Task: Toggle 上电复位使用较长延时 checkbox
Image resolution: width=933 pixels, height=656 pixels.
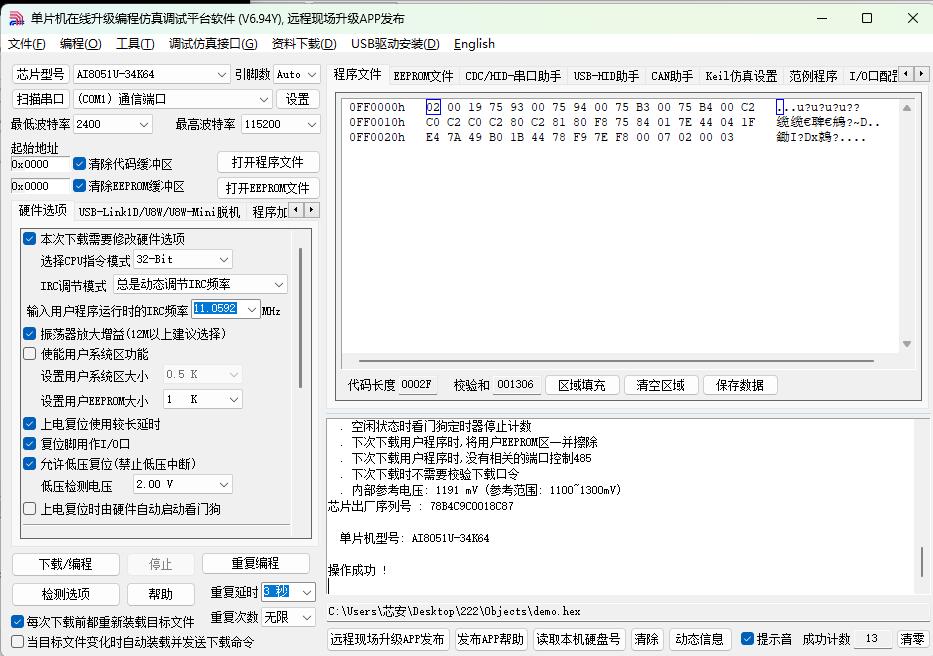Action: [x=29, y=424]
